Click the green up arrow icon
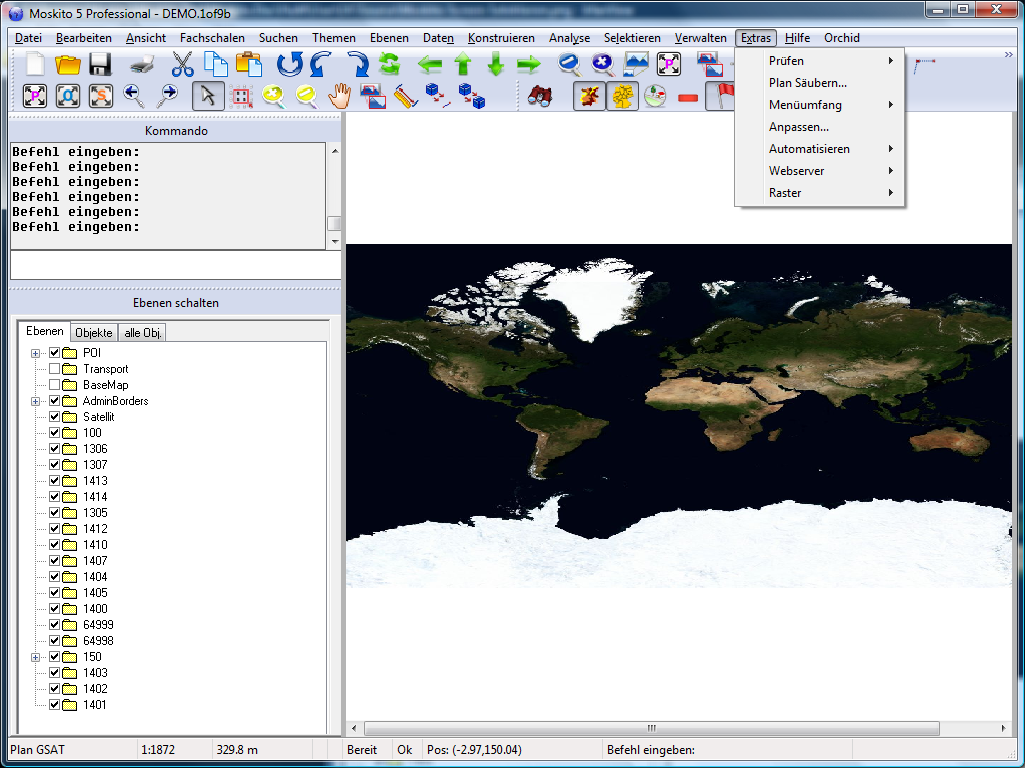Image resolution: width=1025 pixels, height=768 pixels. [x=463, y=65]
